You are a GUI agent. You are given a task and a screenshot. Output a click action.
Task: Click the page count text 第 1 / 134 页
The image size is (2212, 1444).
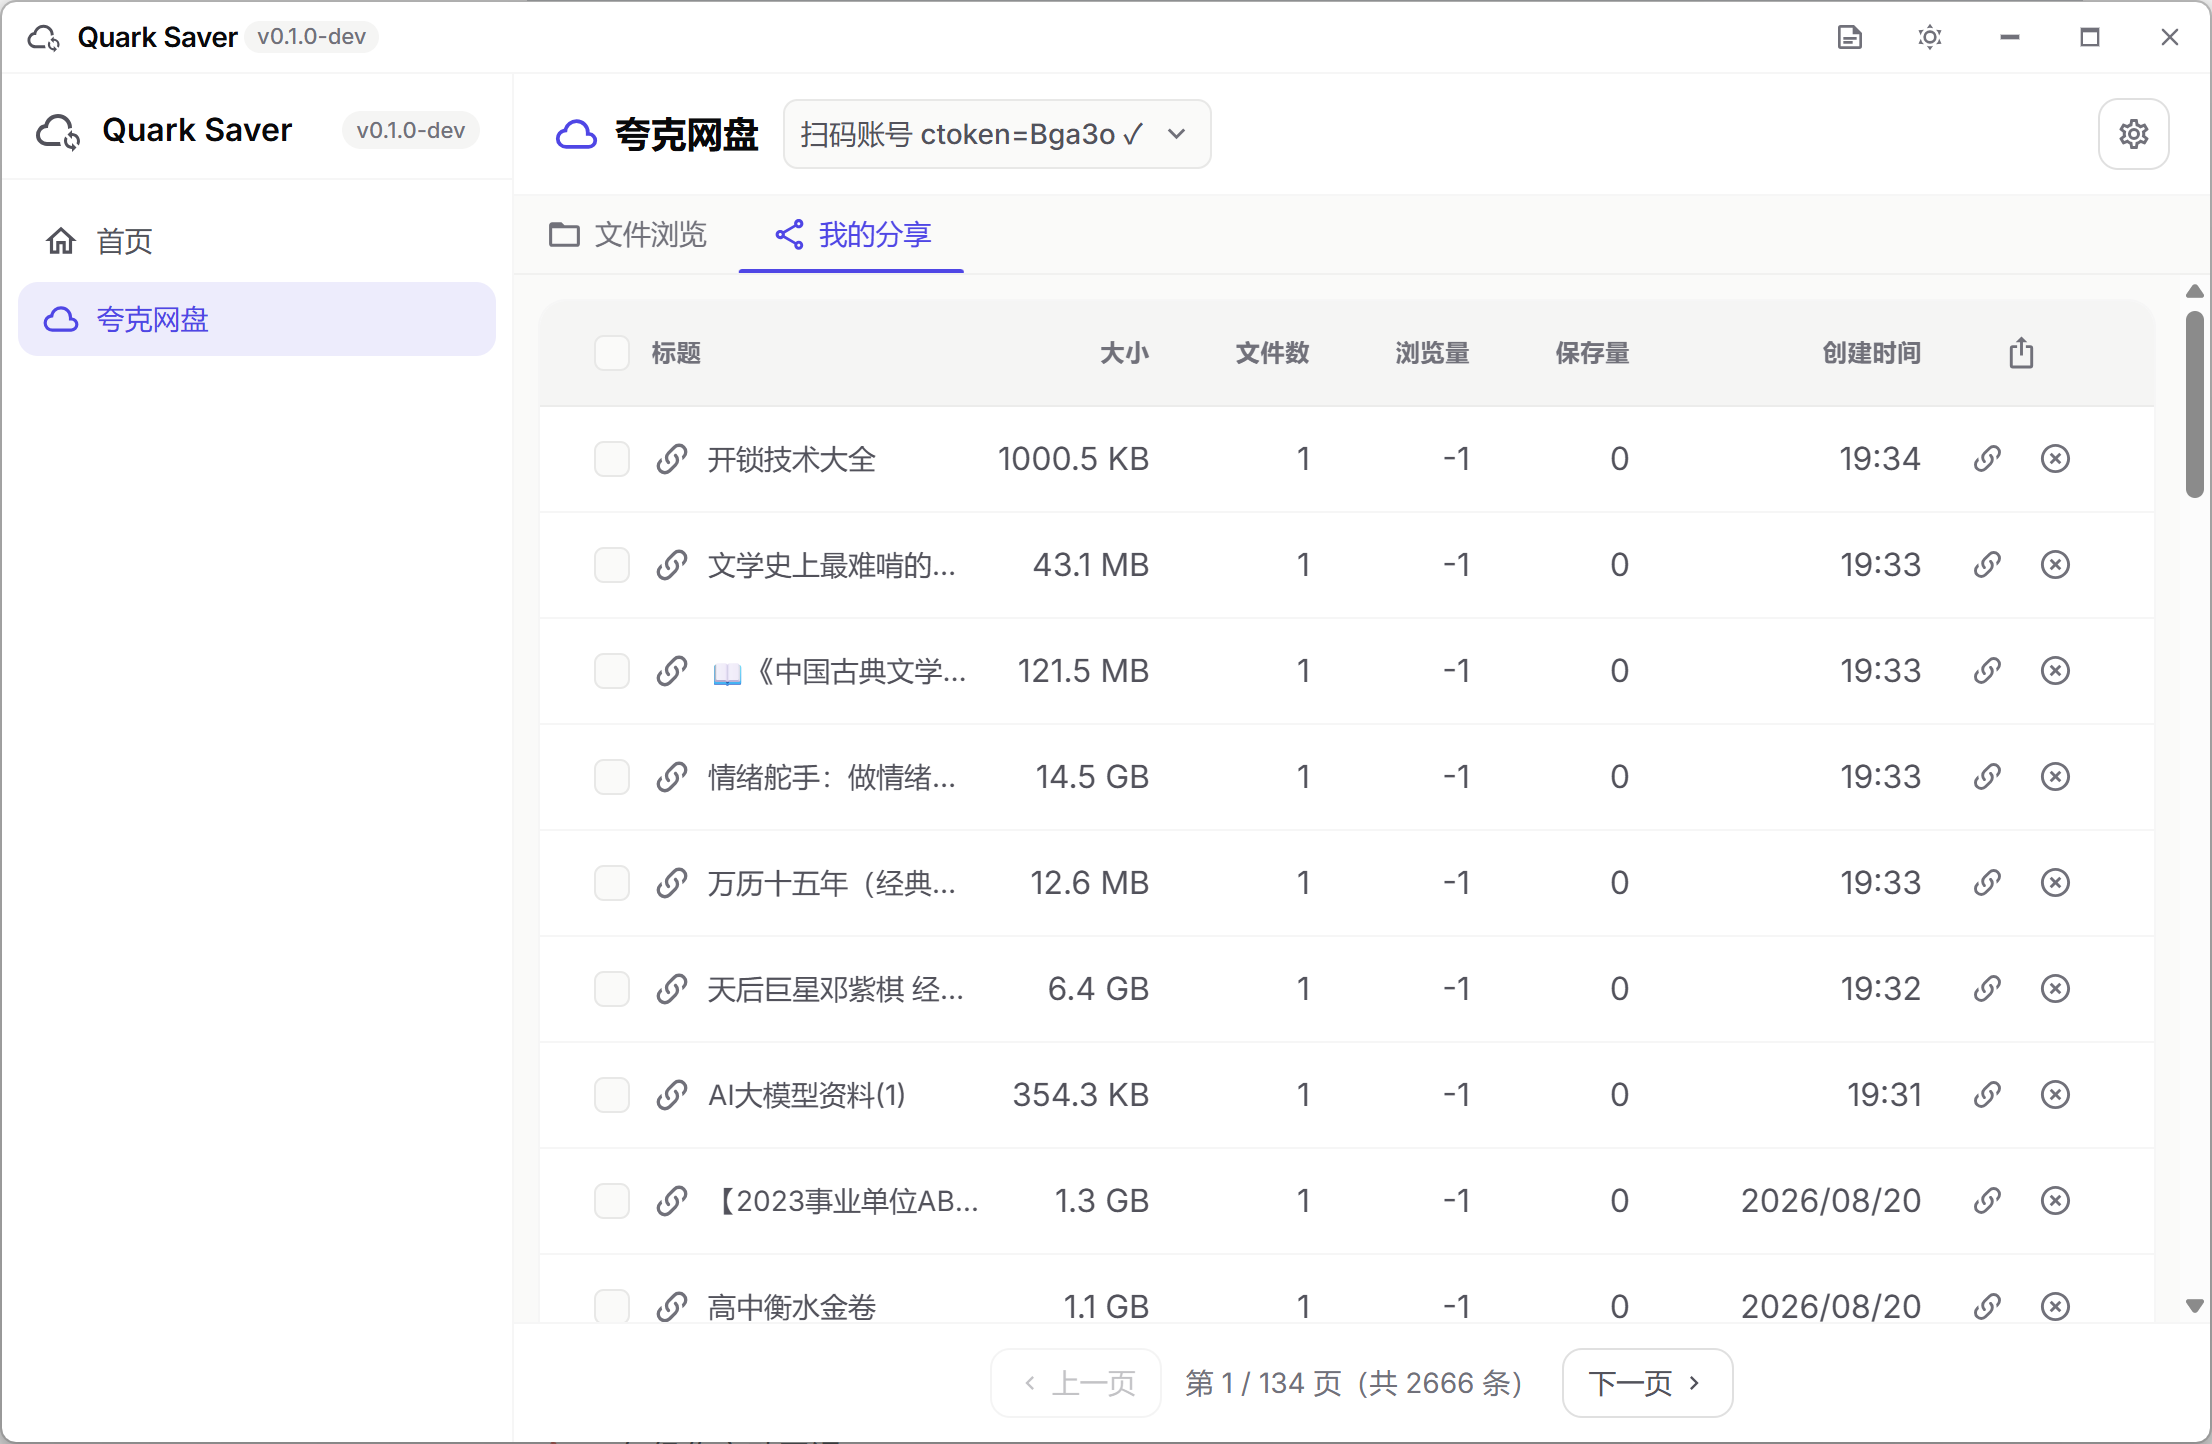(x=1264, y=1383)
